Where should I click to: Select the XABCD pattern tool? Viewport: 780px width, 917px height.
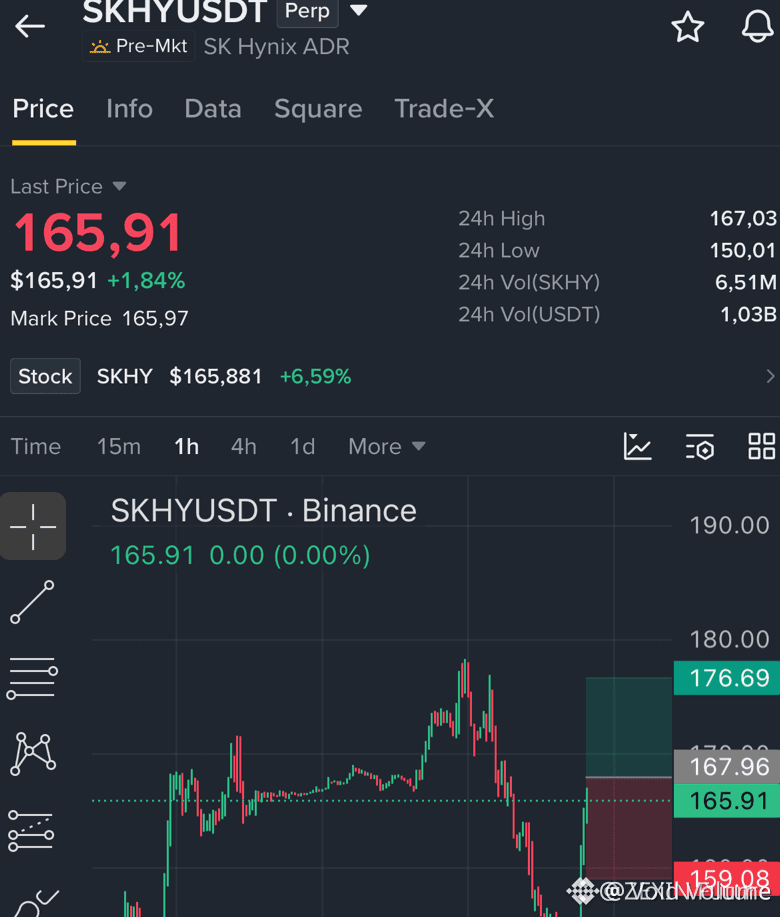[33, 754]
